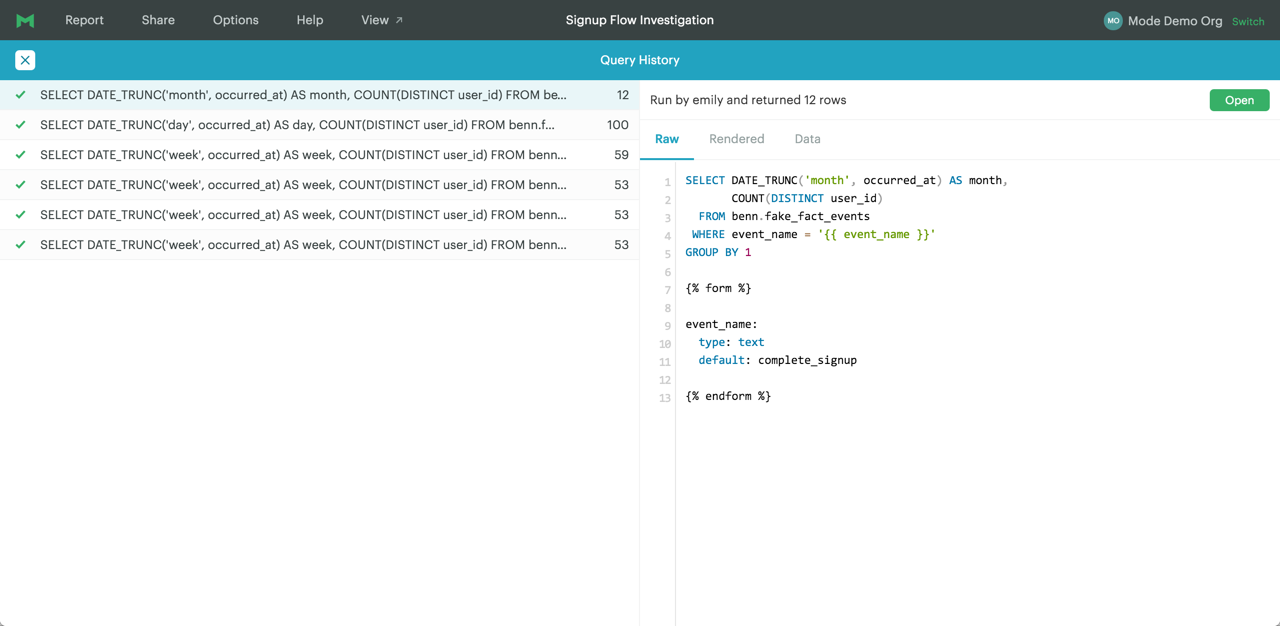The image size is (1280, 626).
Task: Click the green checkmark on the day query
Action: click(x=20, y=125)
